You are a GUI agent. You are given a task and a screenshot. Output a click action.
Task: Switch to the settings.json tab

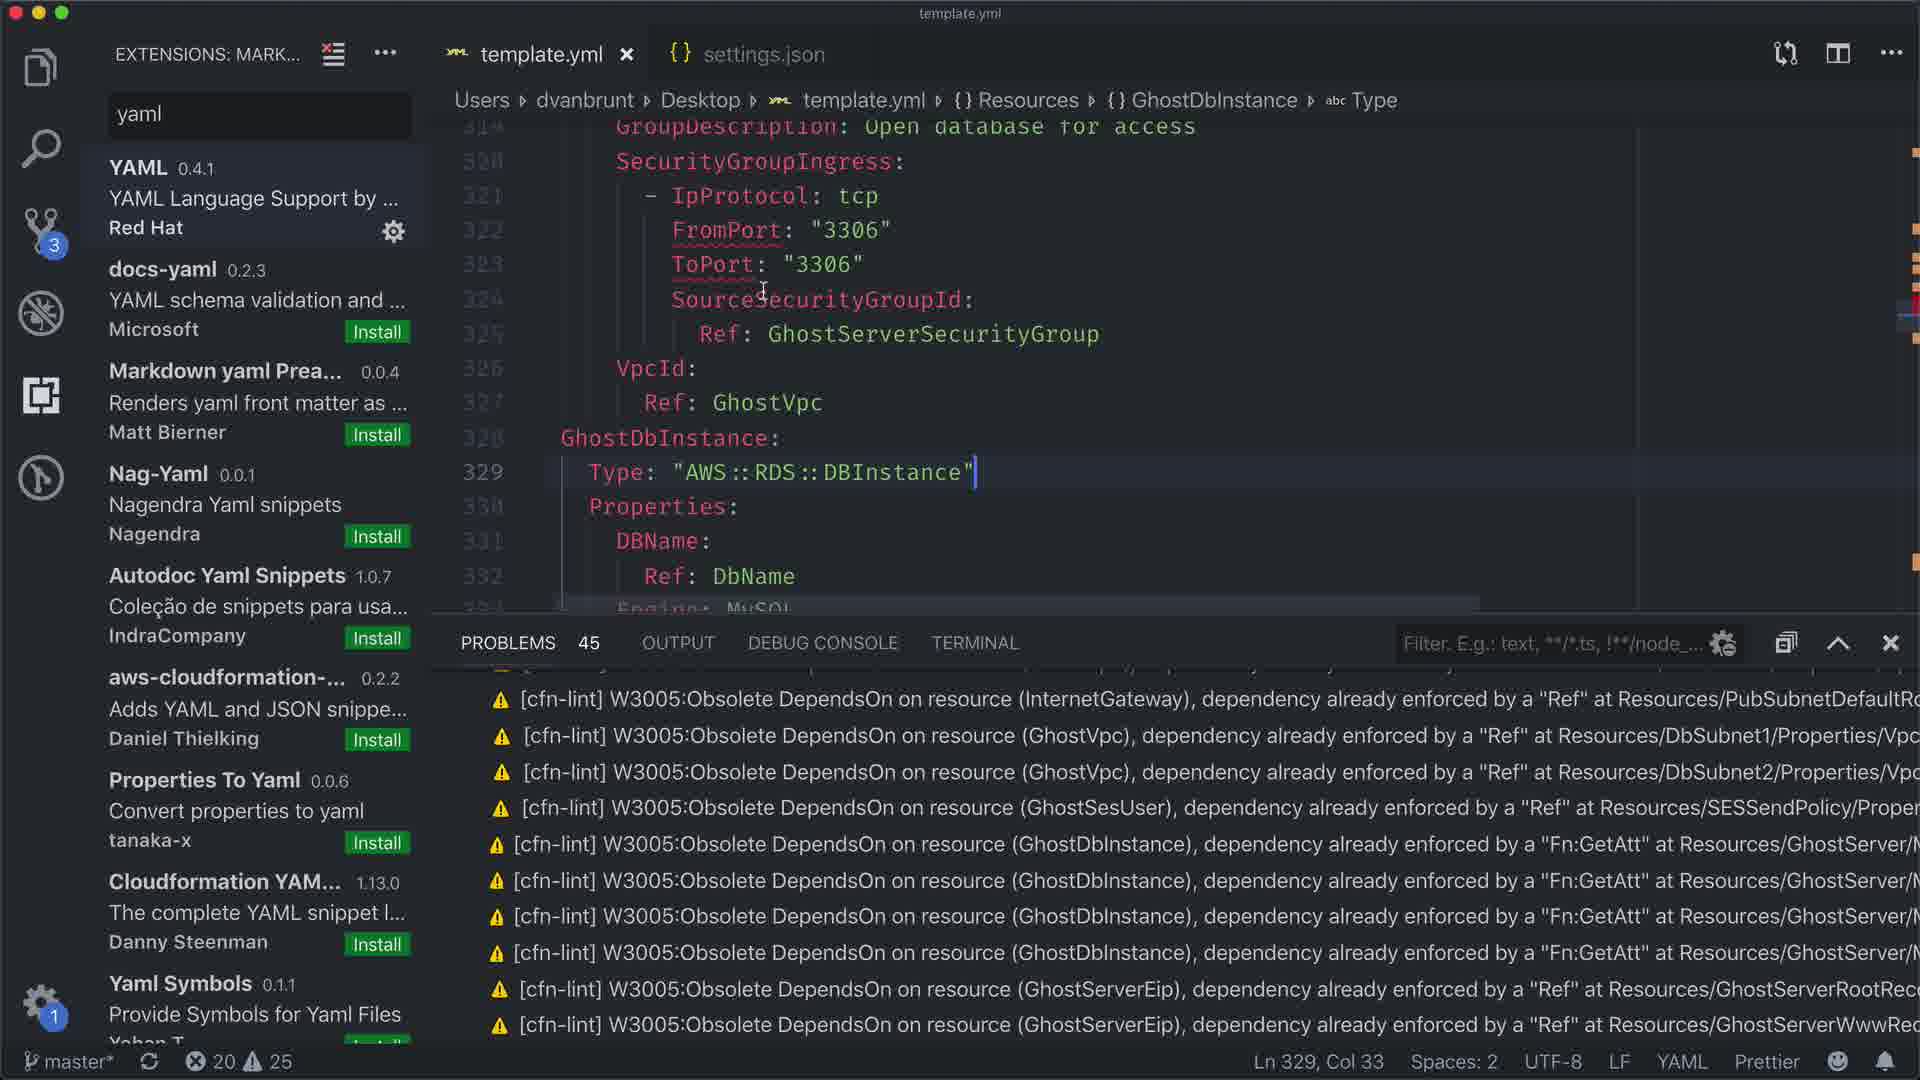coord(763,54)
